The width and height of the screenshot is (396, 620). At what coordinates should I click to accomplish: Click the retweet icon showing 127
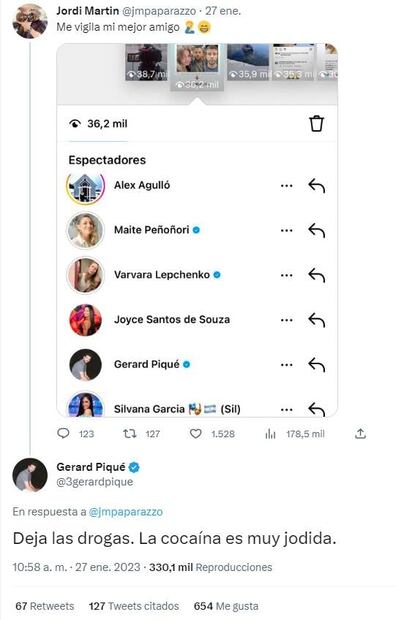coord(130,434)
